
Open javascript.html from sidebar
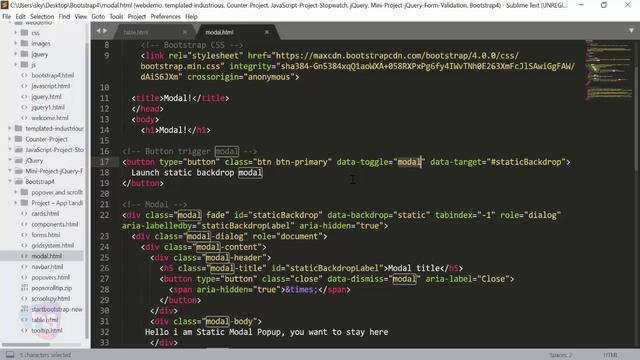[x=51, y=86]
